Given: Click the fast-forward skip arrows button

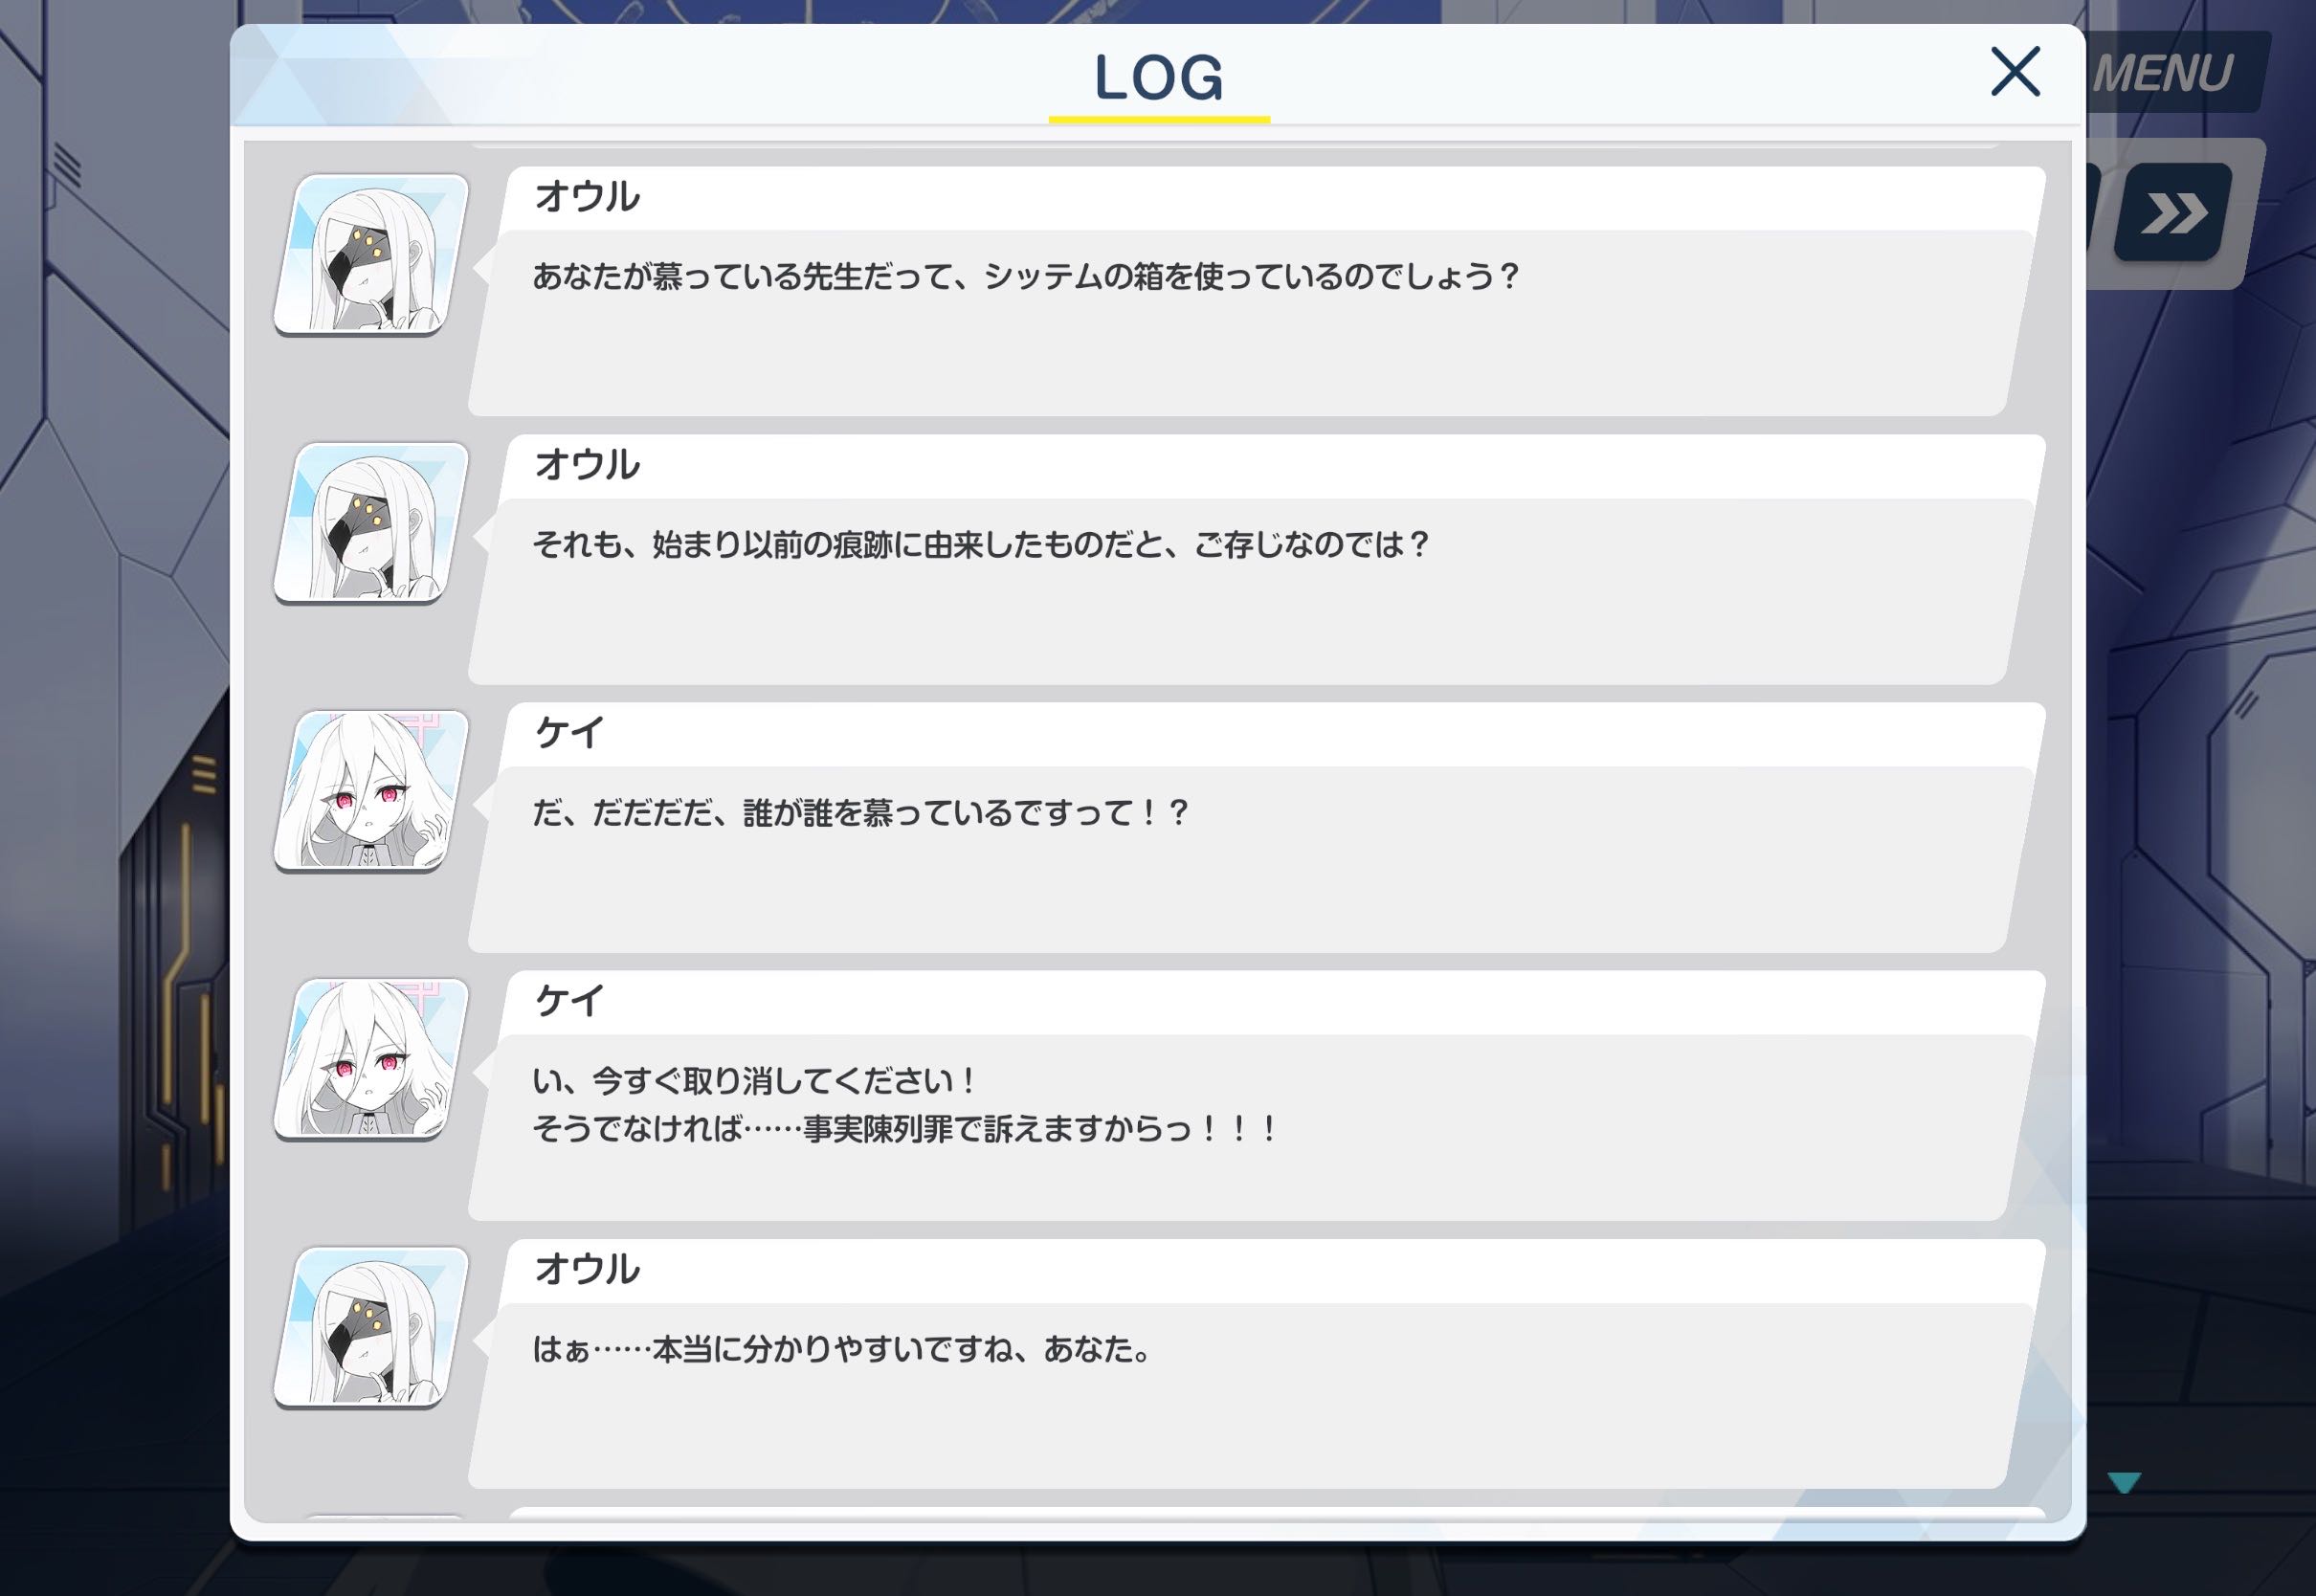Looking at the screenshot, I should 2173,212.
